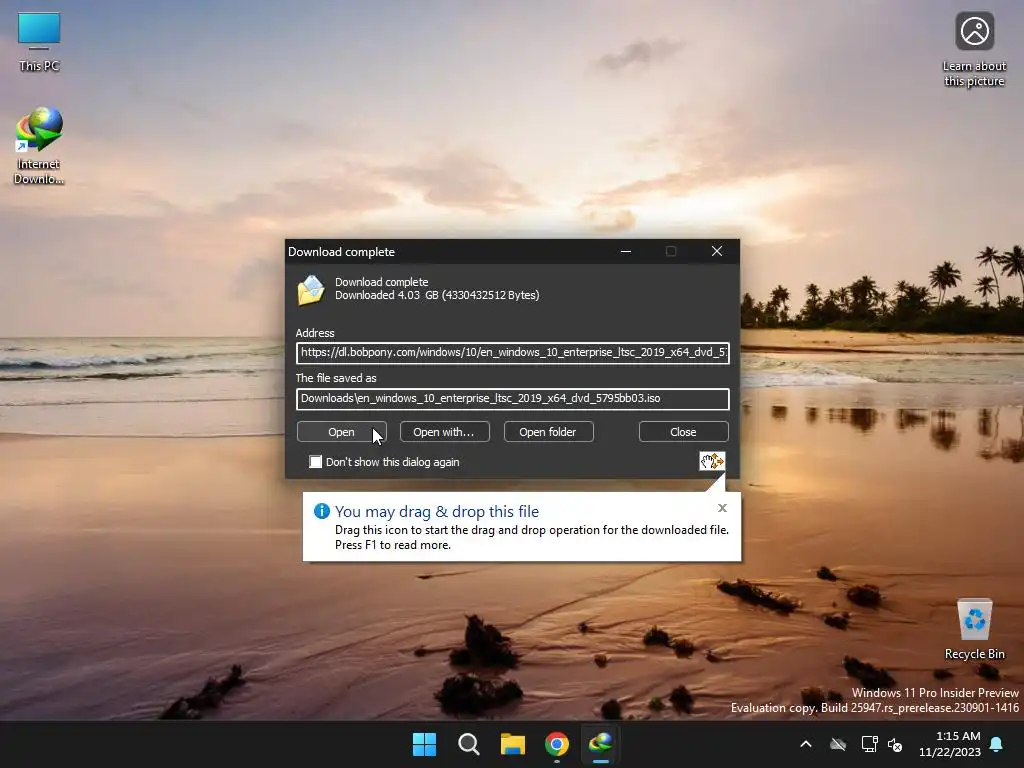
Task: Click the Open folder button
Action: click(548, 432)
